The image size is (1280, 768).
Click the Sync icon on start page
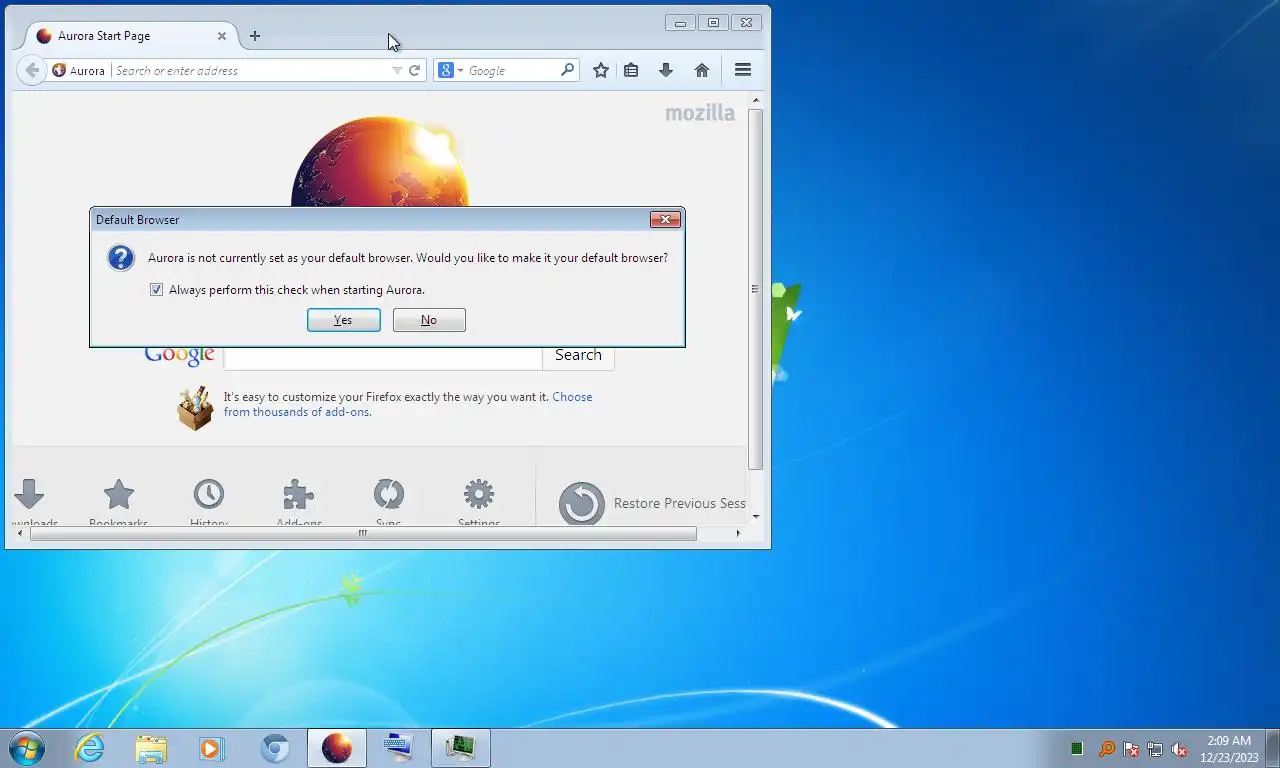coord(389,494)
